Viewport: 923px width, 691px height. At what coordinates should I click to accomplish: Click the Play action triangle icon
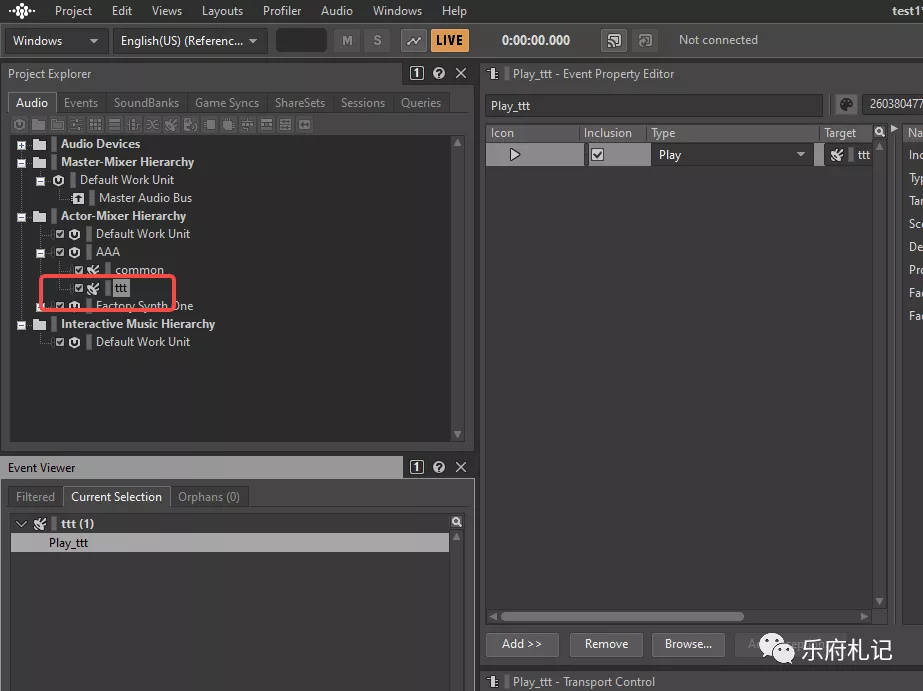(x=515, y=155)
